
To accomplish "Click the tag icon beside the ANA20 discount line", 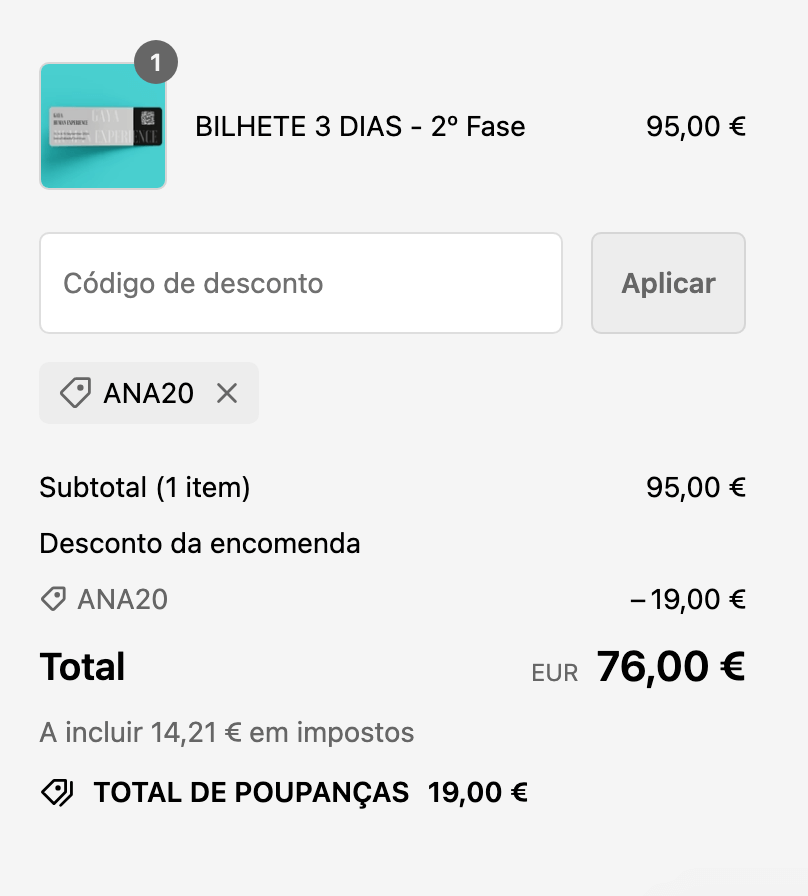I will click(x=53, y=599).
